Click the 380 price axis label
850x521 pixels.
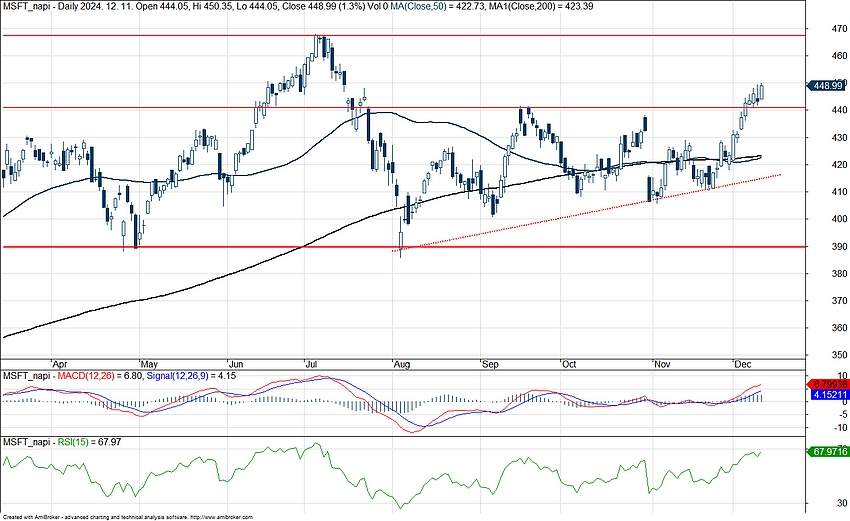[x=840, y=273]
